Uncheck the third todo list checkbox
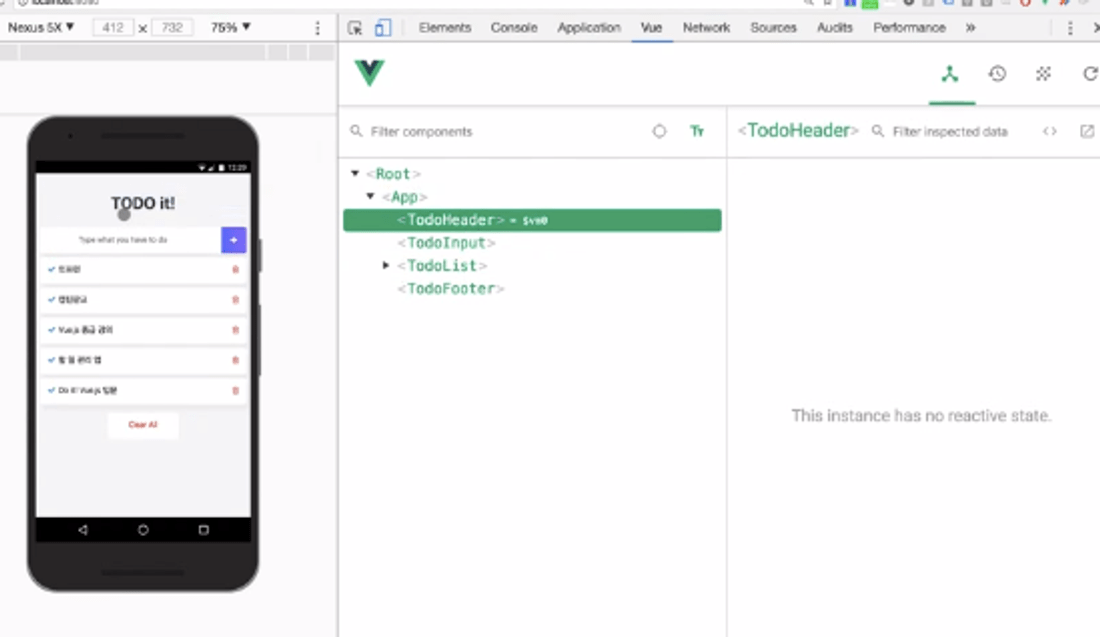 [x=52, y=330]
